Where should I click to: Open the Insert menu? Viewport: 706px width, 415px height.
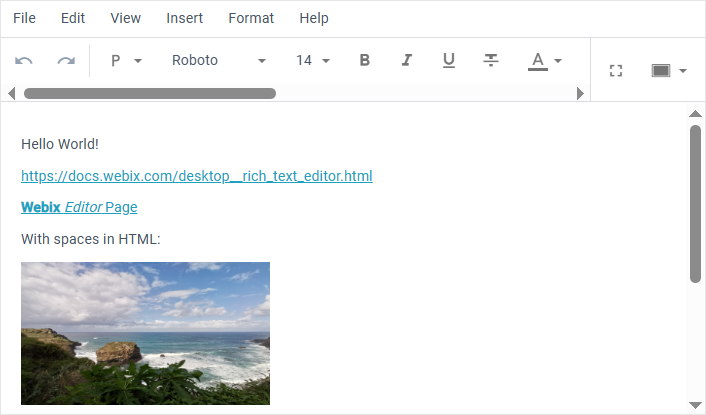pos(184,18)
